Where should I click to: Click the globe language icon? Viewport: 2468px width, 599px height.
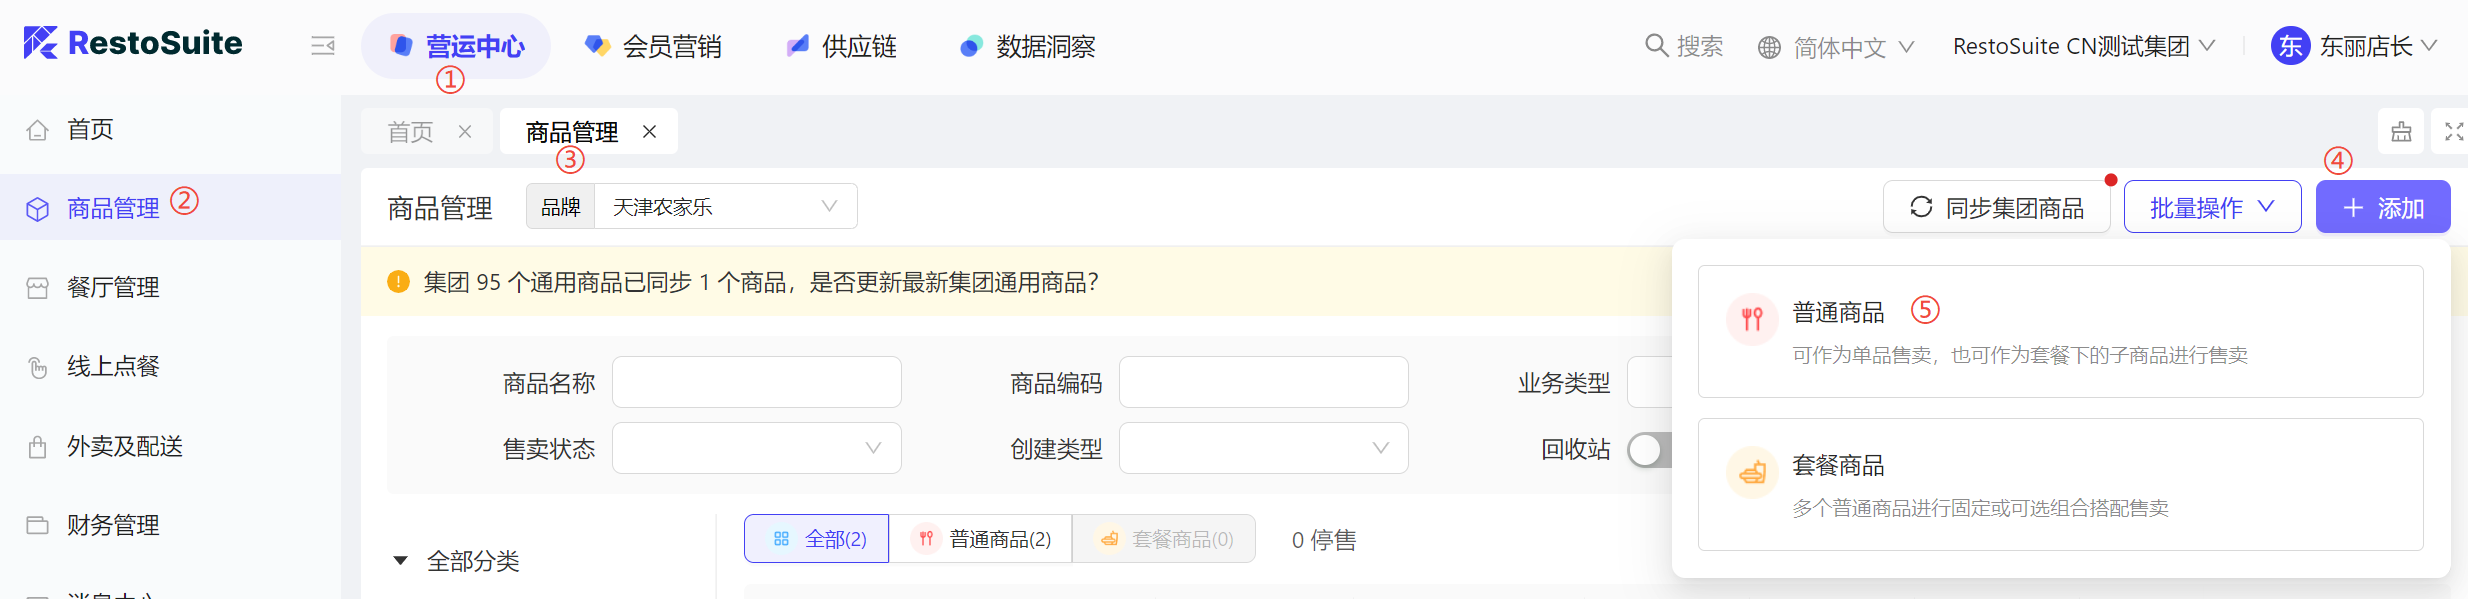tap(1769, 47)
